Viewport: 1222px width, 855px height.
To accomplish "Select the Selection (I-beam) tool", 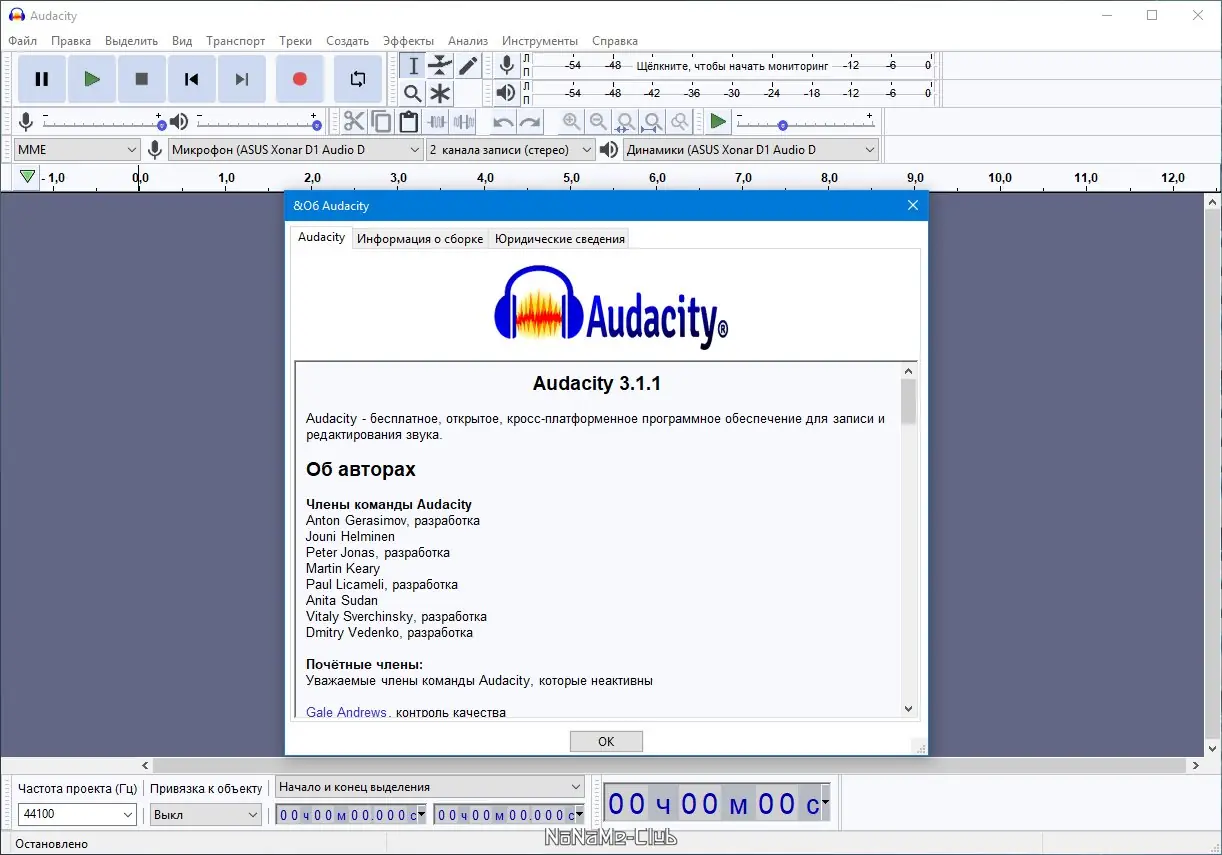I will point(413,66).
